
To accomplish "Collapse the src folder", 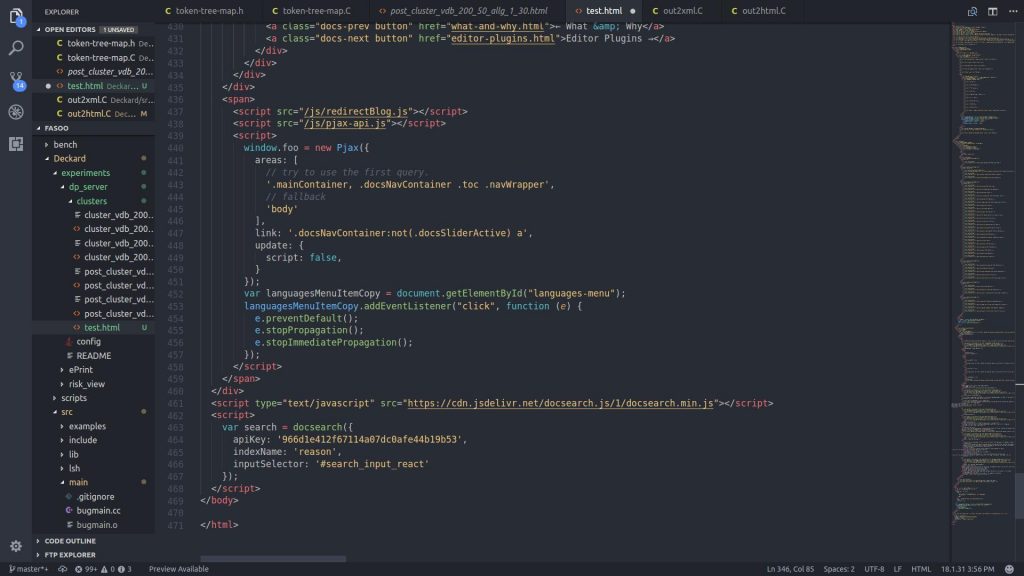I will pyautogui.click(x=55, y=412).
